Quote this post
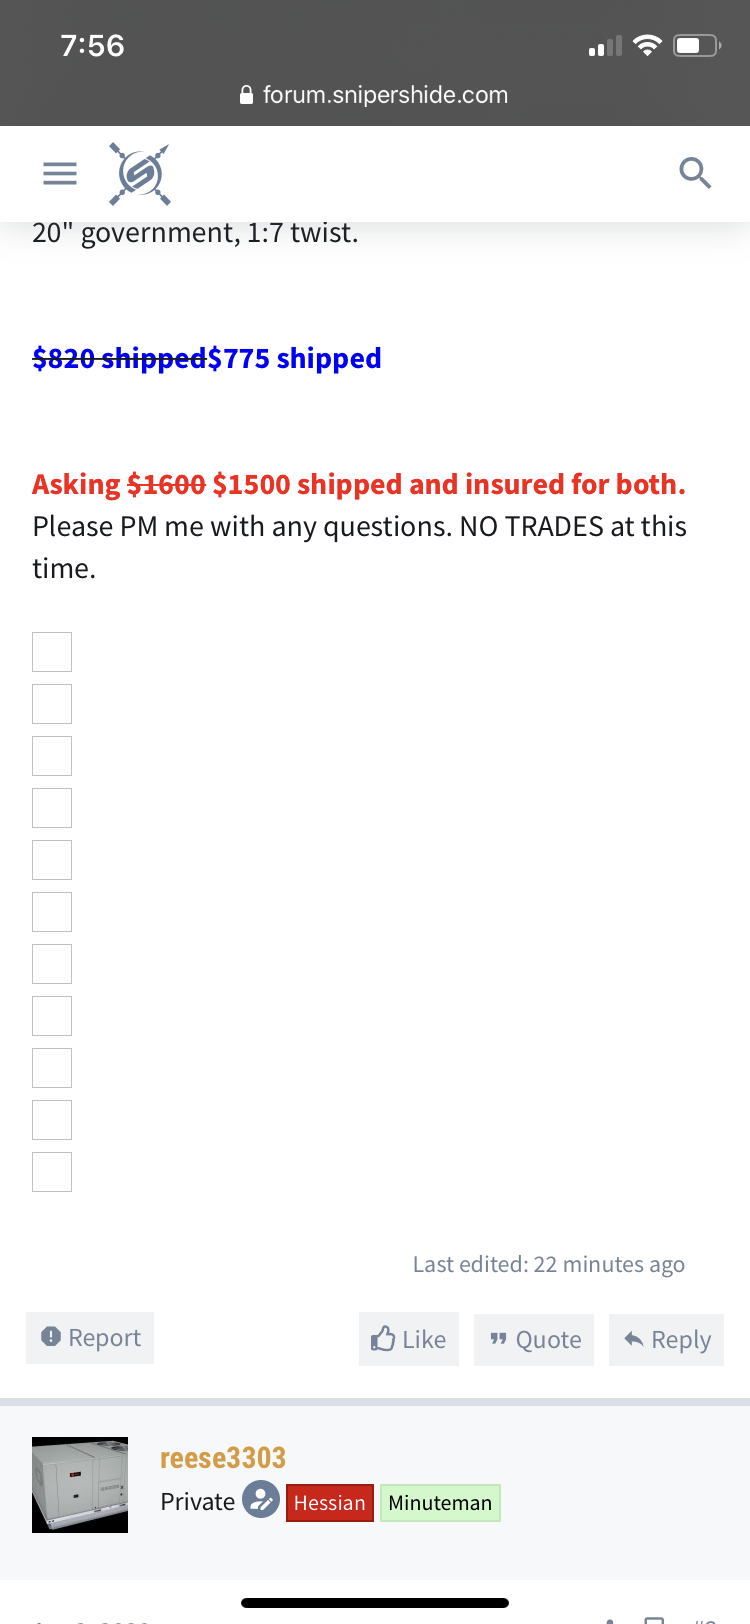The width and height of the screenshot is (750, 1624). (534, 1340)
